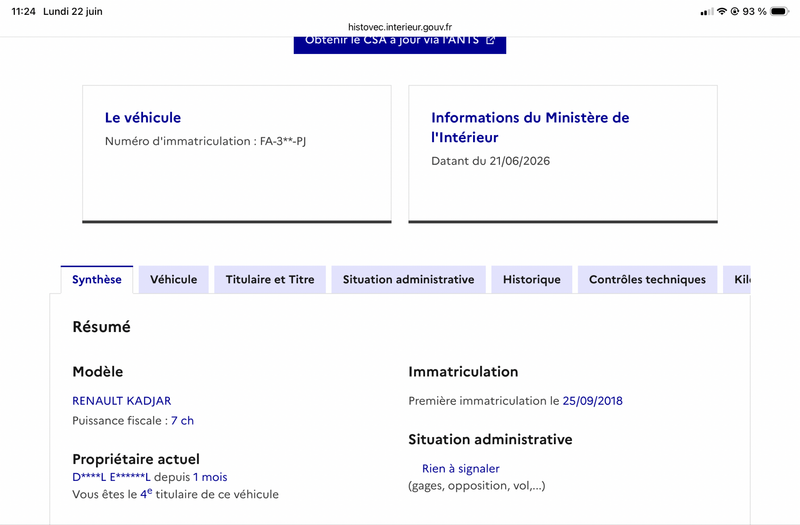Viewport: 800px width, 525px height.
Task: Click the 25/09/2018 first registration date
Action: (592, 401)
